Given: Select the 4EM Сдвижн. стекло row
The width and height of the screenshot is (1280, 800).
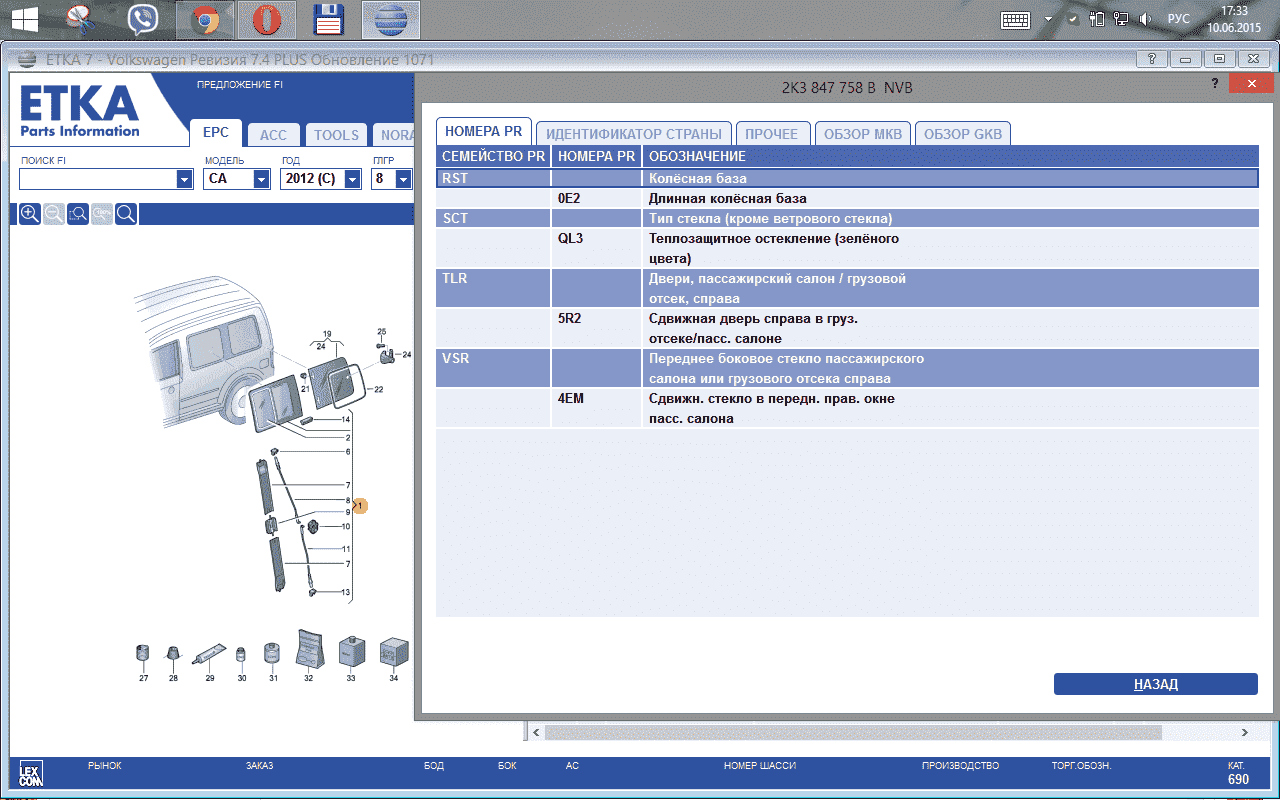Looking at the screenshot, I should coord(847,408).
